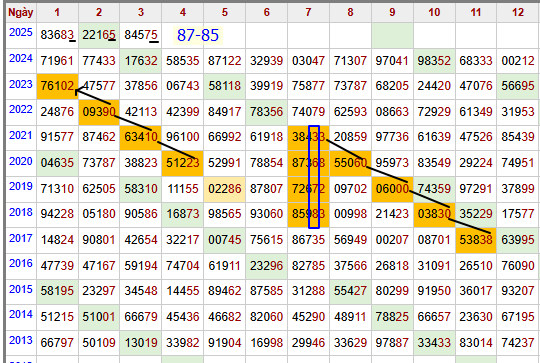The height and width of the screenshot is (363, 540).
Task: Select column header 4
Action: click(183, 12)
